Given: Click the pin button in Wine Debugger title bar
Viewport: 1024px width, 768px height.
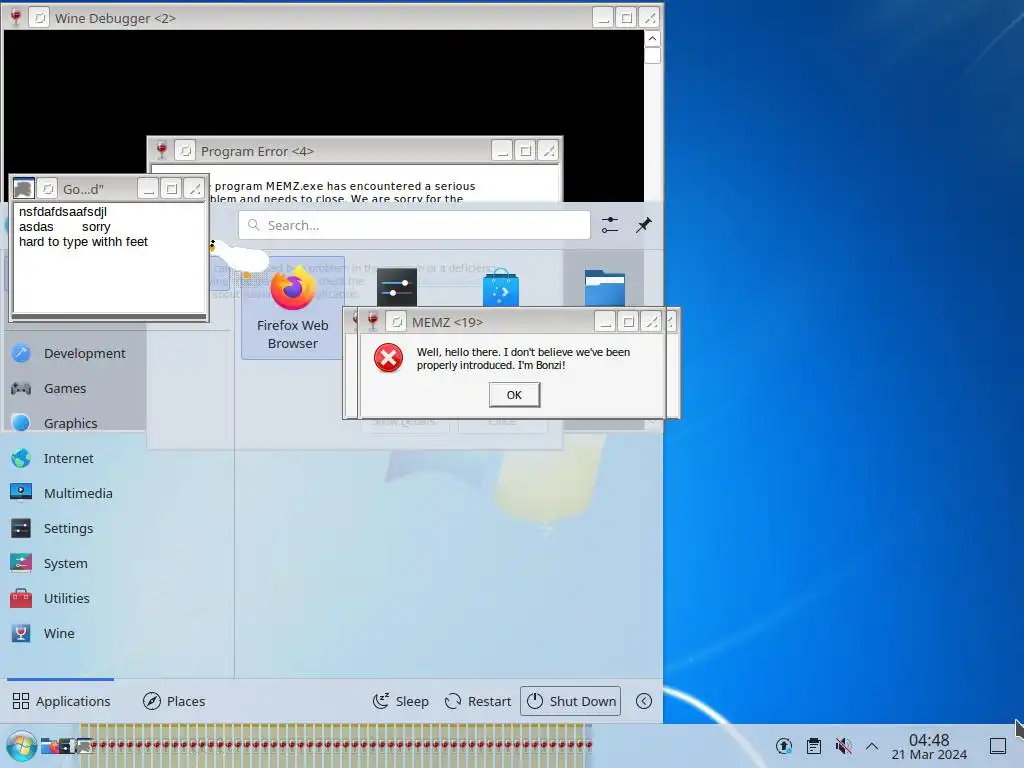Looking at the screenshot, I should pos(40,18).
